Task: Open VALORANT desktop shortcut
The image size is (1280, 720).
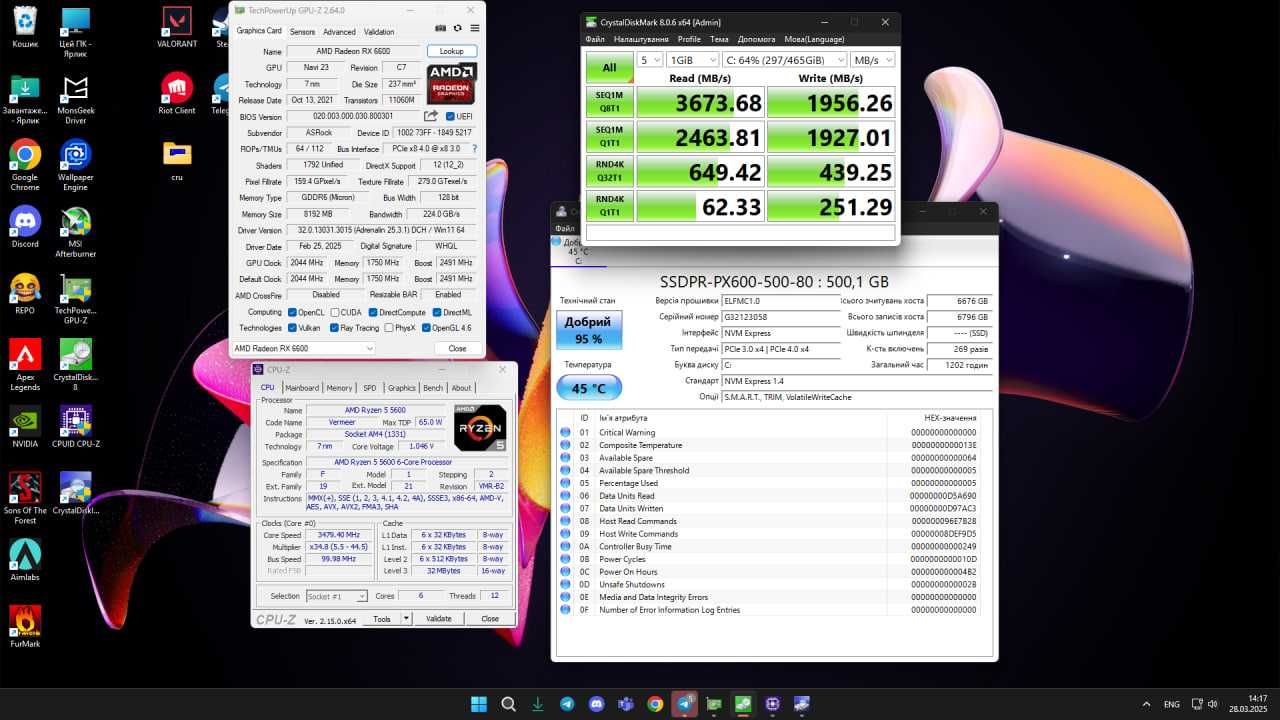Action: tap(177, 29)
